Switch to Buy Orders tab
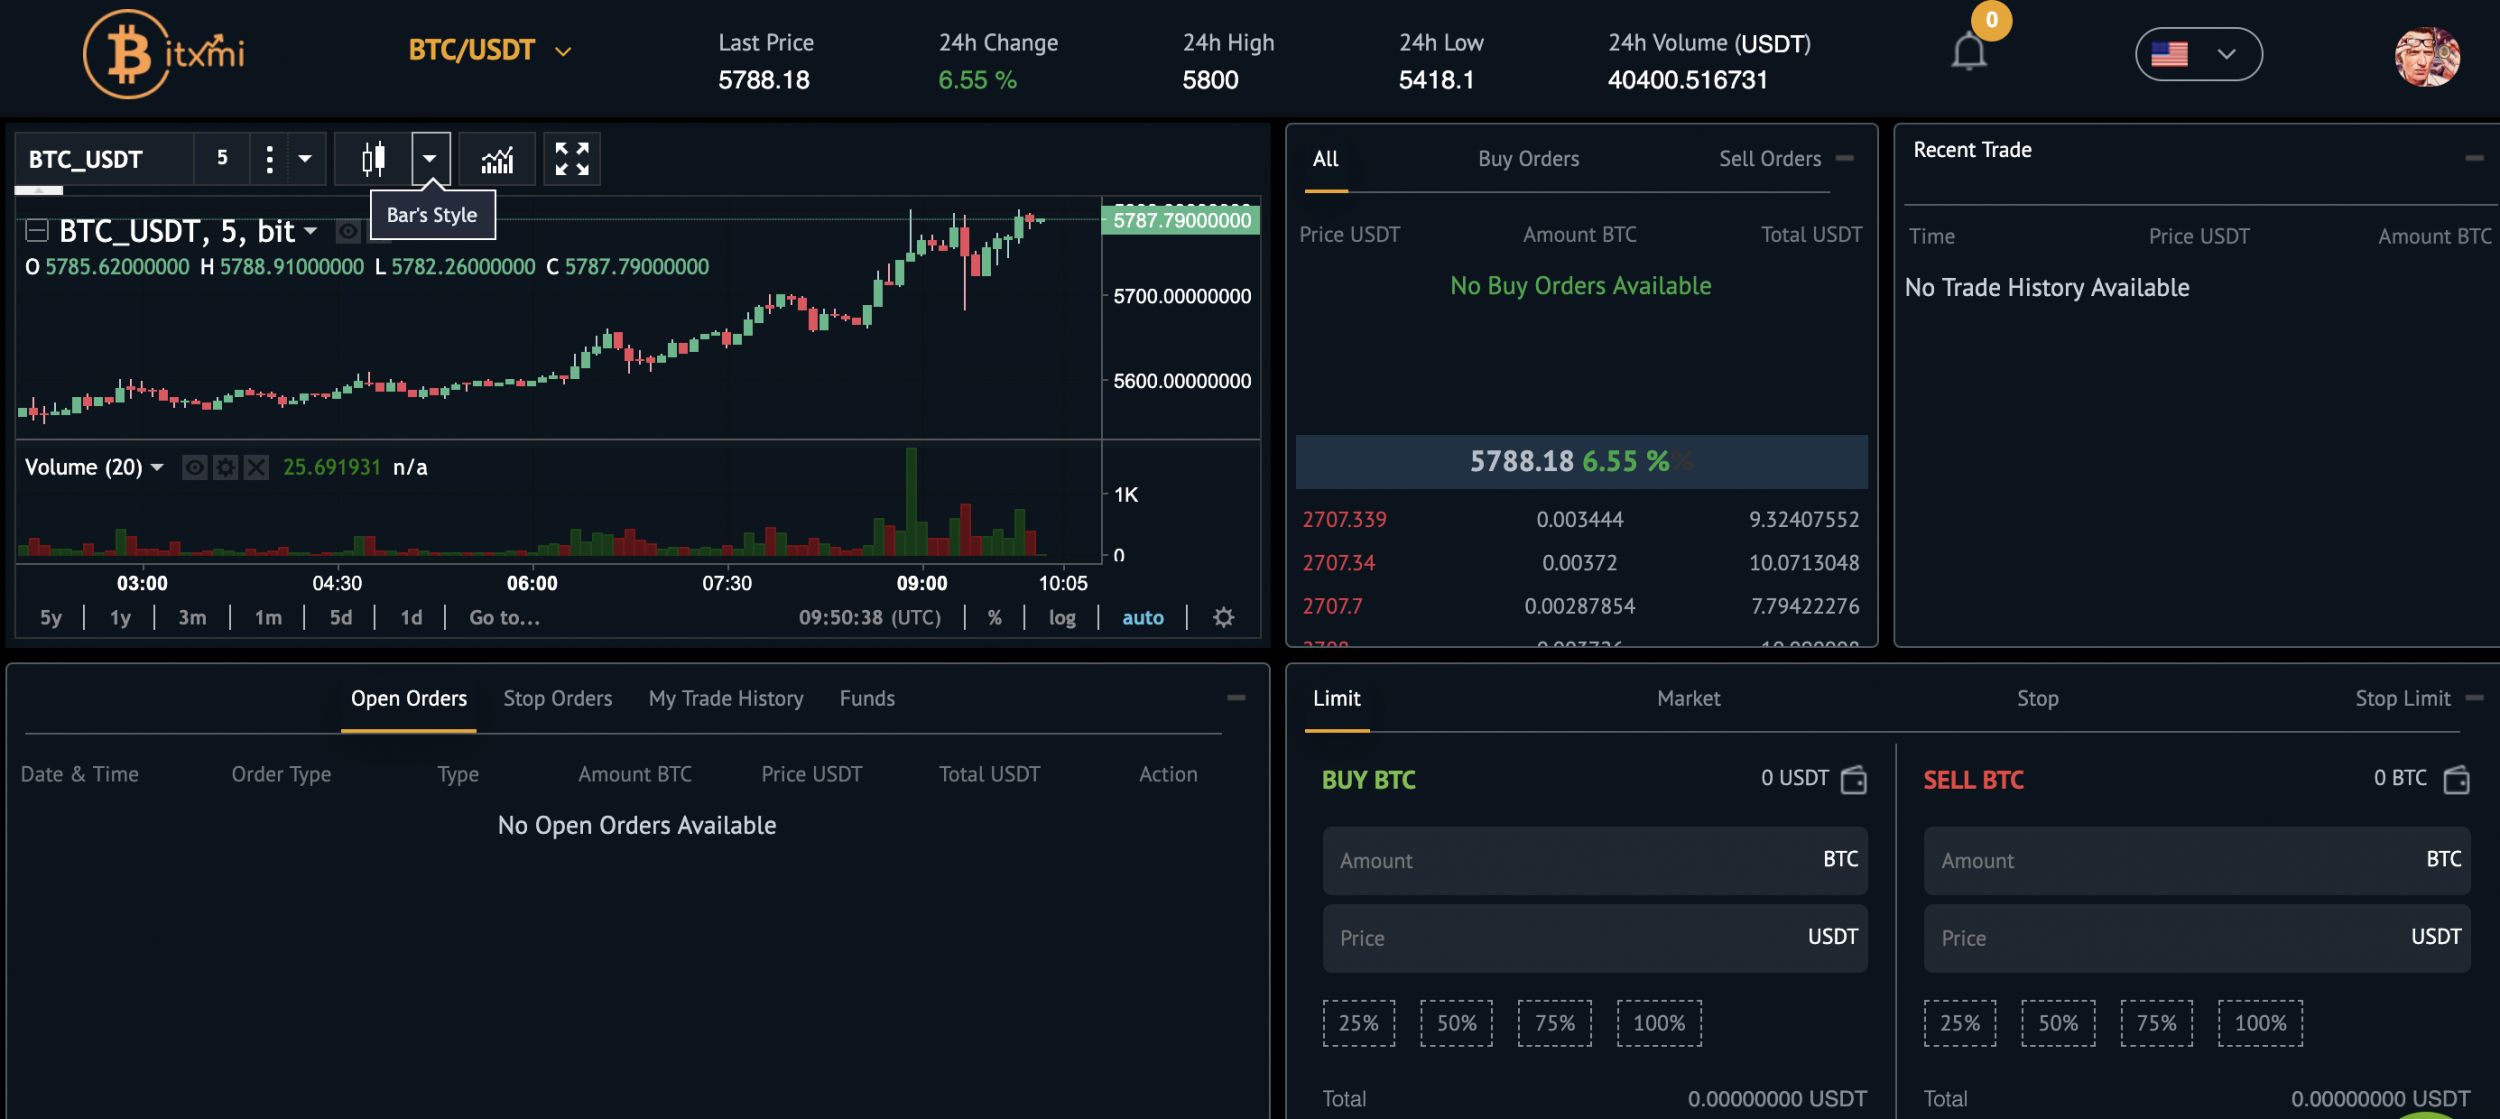The height and width of the screenshot is (1119, 2500). (1529, 159)
